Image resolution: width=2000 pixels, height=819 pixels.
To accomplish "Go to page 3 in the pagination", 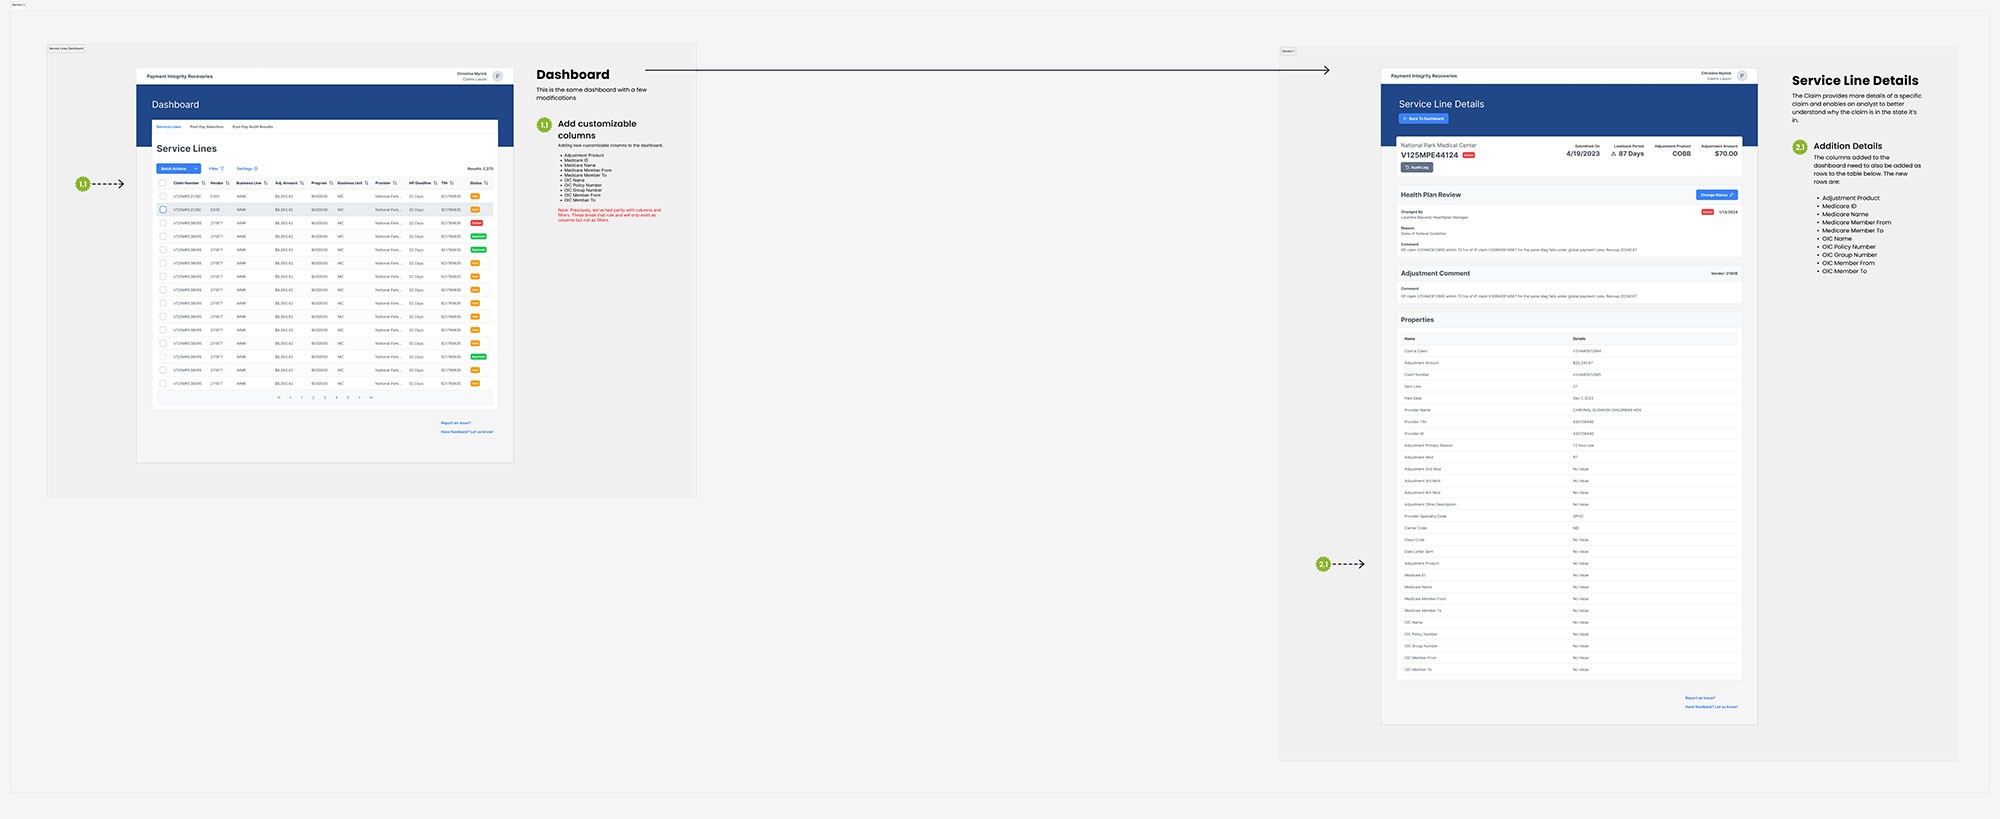I will [325, 397].
